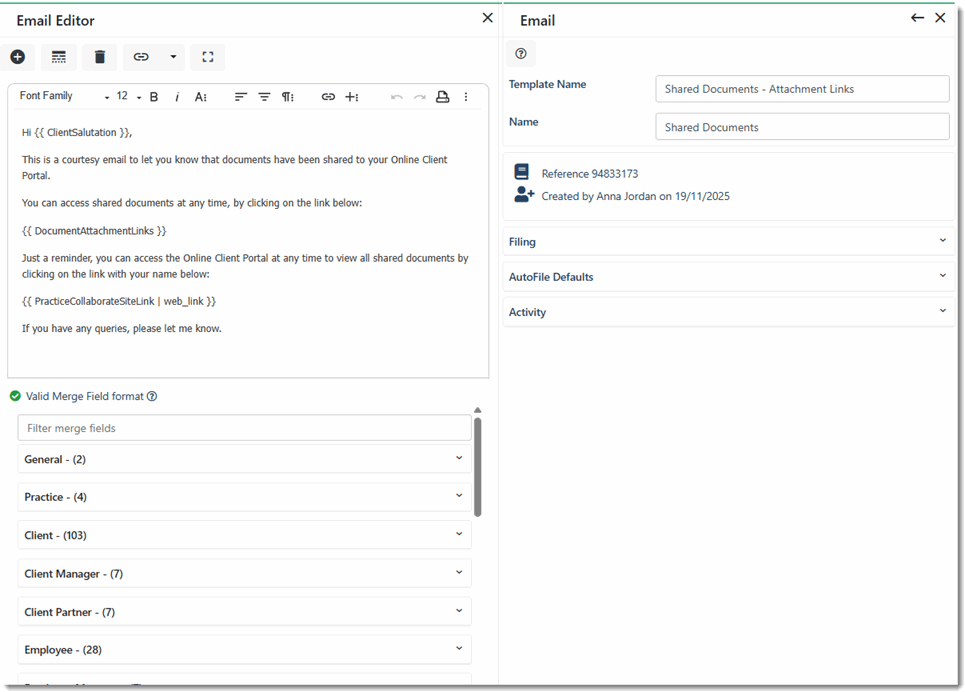Click the Template Name field
Image resolution: width=965 pixels, height=692 pixels.
coord(802,89)
